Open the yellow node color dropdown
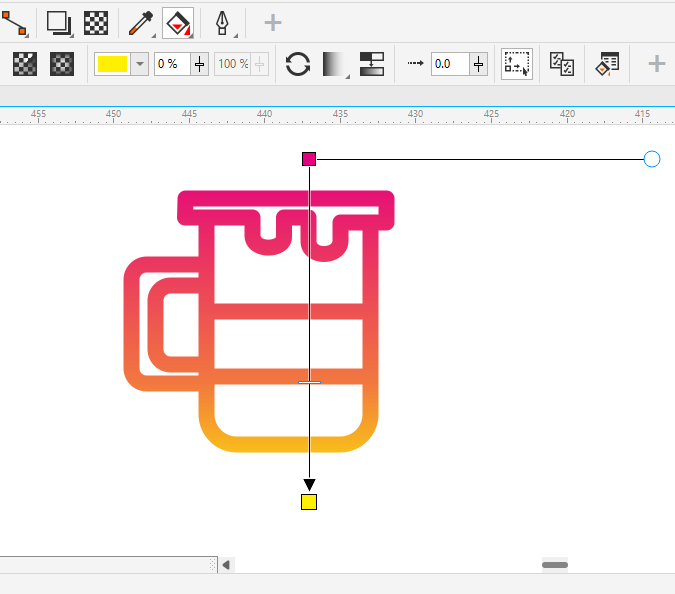Screen dimensions: 675x594 [x=139, y=64]
